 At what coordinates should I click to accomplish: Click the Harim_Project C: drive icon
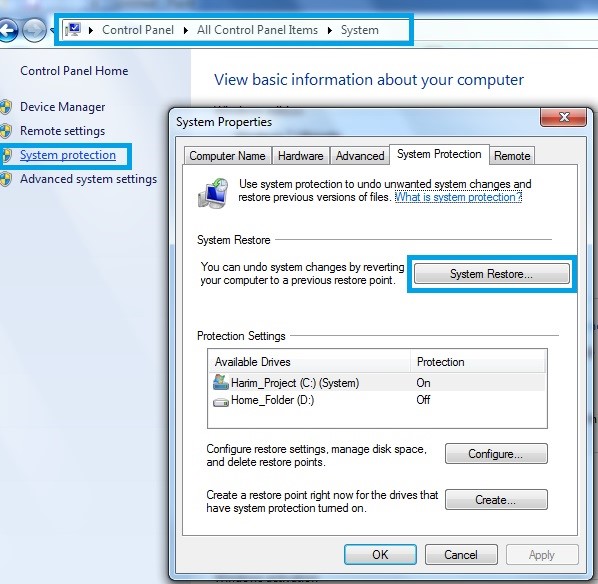(x=221, y=382)
